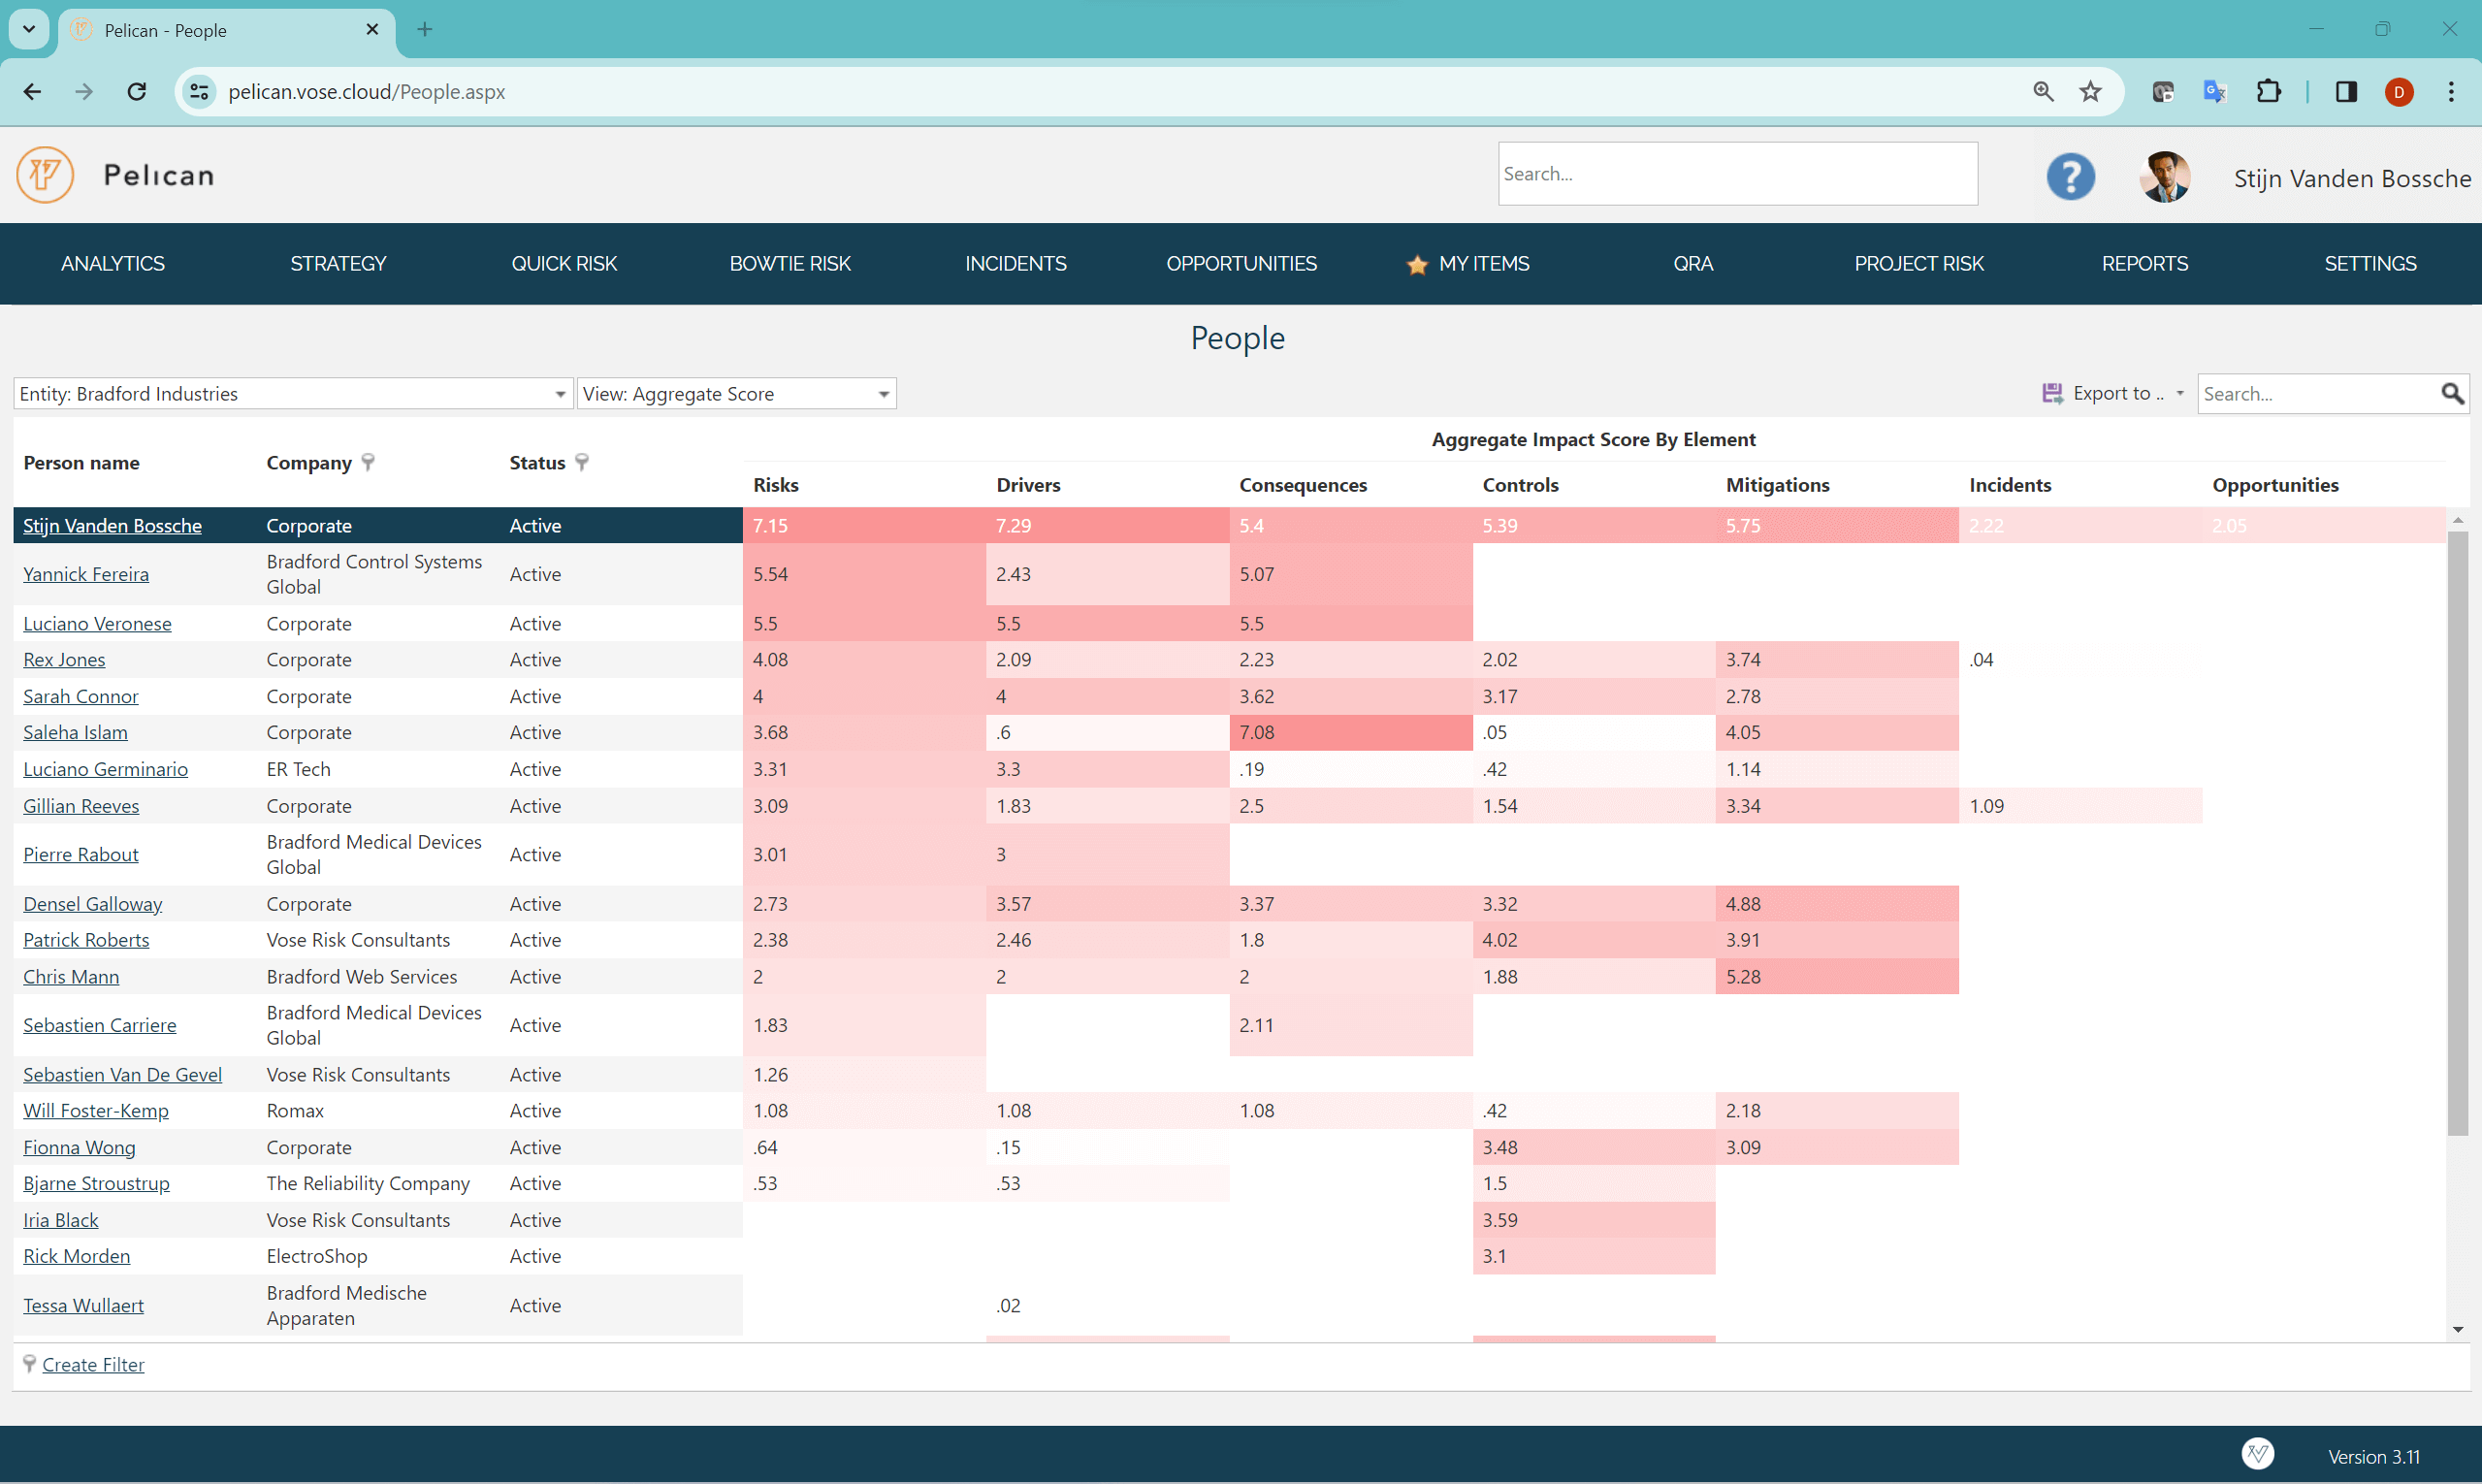Click the Company column filter icon
The width and height of the screenshot is (2482, 1484).
[369, 462]
